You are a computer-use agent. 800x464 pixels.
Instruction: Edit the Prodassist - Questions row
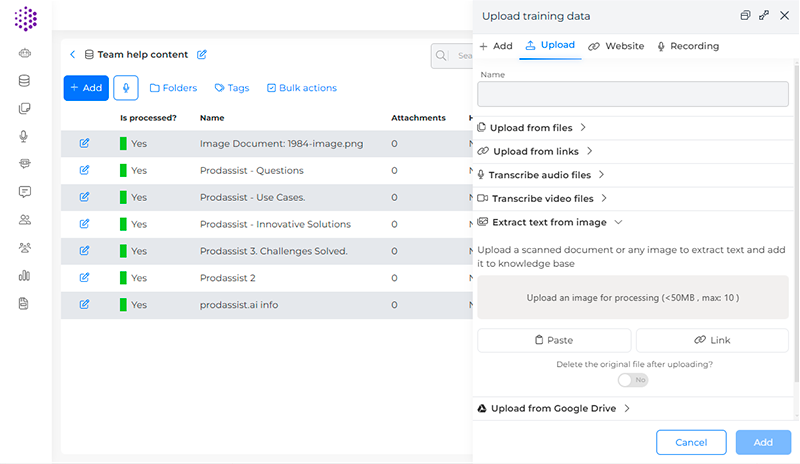click(84, 170)
